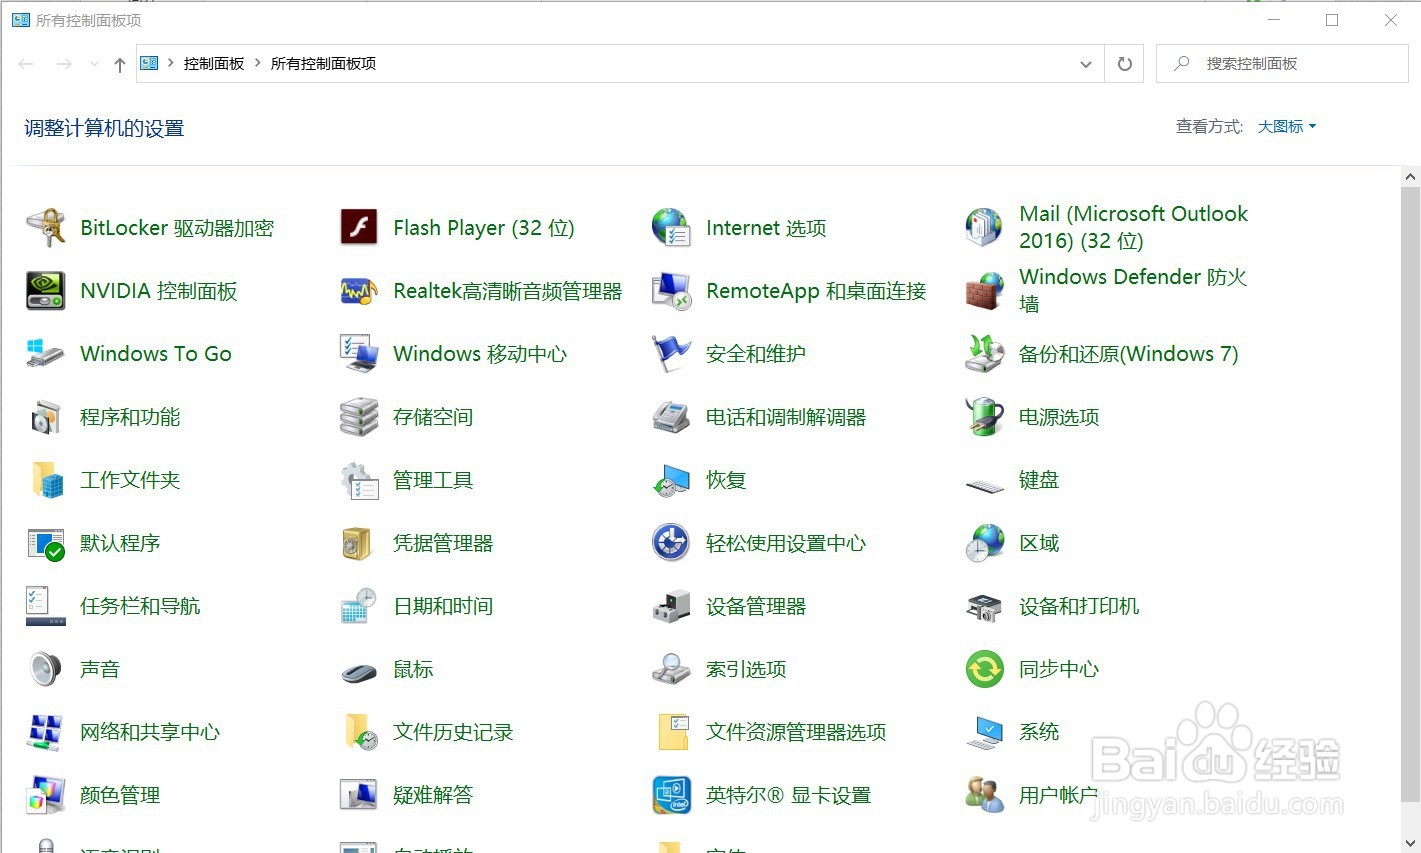Screen dimensions: 1421x853
Task: Open the 颜色管理 icon
Action: [46, 795]
